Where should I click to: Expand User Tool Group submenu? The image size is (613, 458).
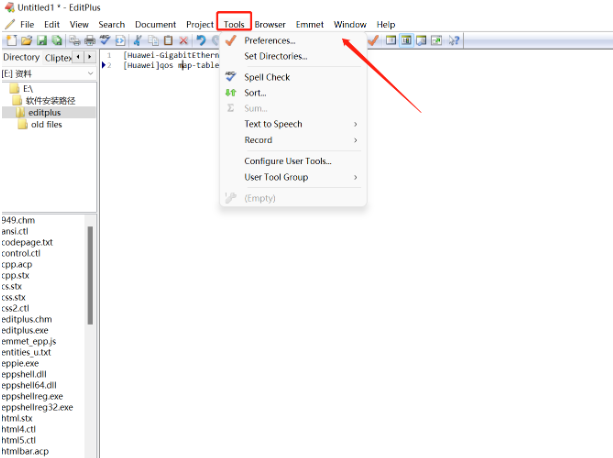coord(293,177)
